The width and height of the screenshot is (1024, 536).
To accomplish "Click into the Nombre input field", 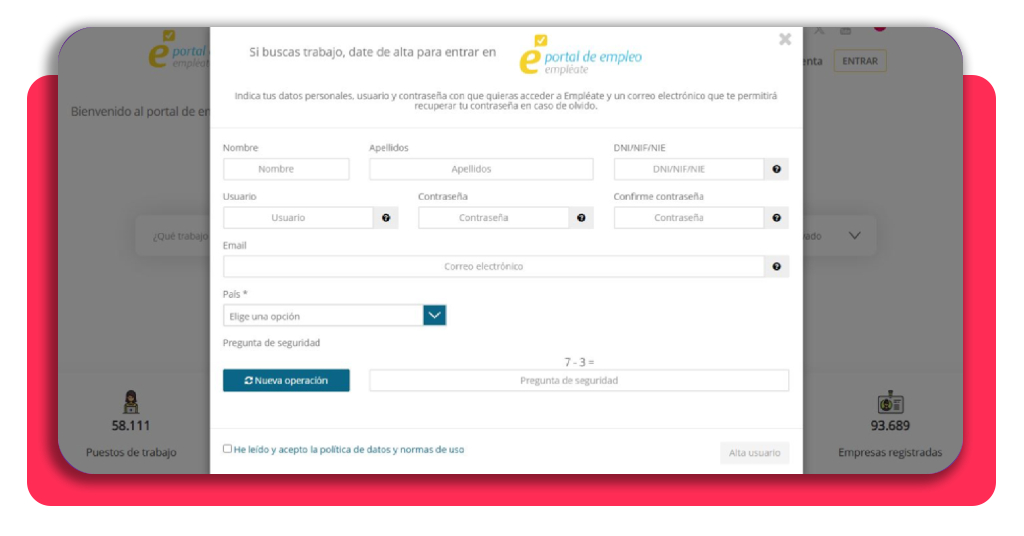I will (x=286, y=169).
